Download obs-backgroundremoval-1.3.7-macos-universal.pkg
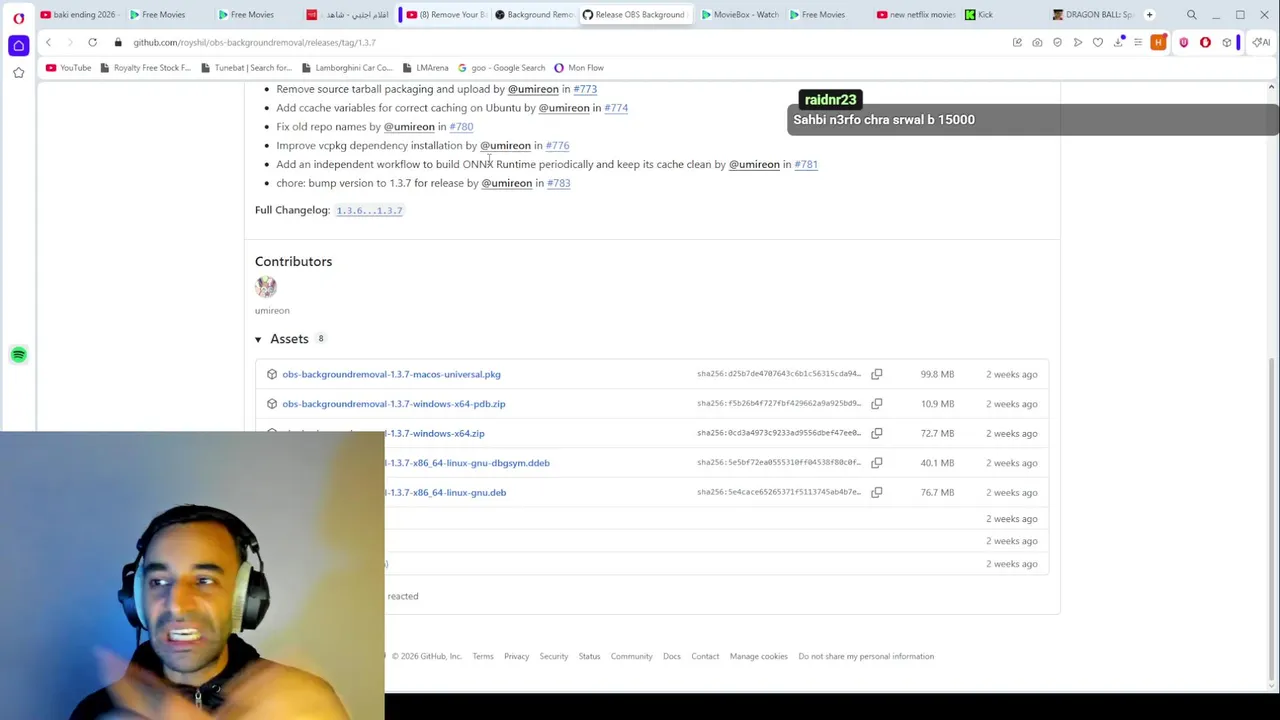This screenshot has width=1280, height=720. [391, 374]
